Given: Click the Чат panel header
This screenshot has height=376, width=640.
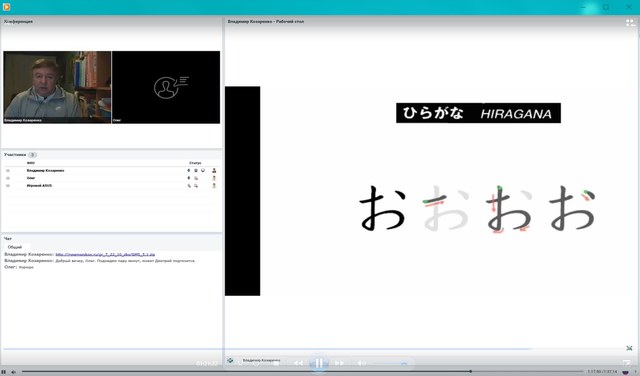Looking at the screenshot, I should tap(8, 238).
